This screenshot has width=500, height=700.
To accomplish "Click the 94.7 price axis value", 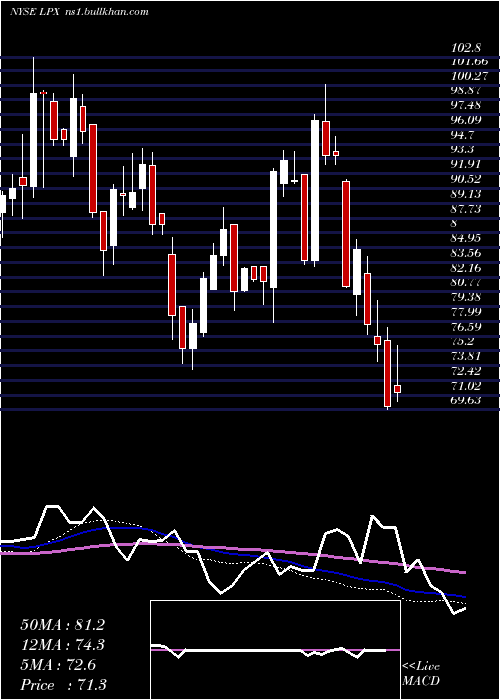I will coord(462,135).
